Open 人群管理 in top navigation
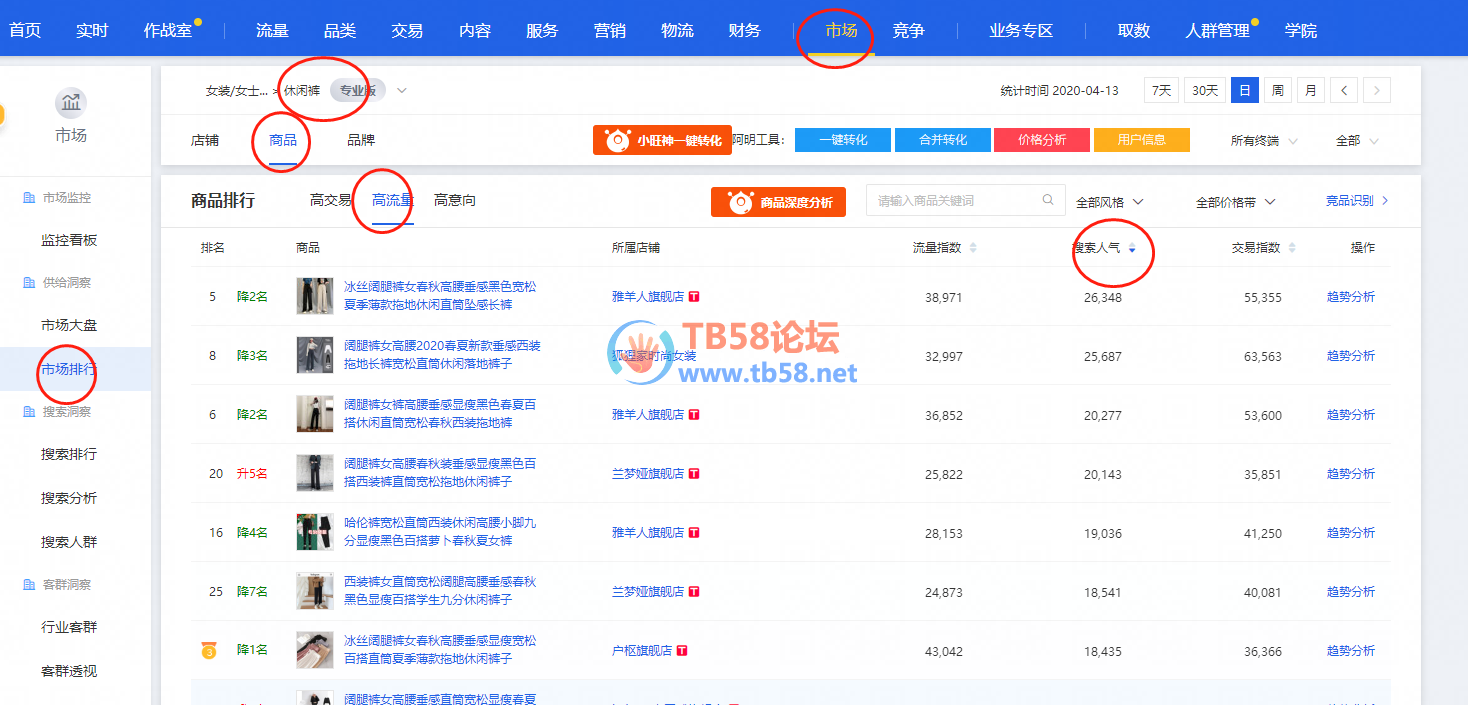Viewport: 1468px width, 705px height. coord(1218,31)
